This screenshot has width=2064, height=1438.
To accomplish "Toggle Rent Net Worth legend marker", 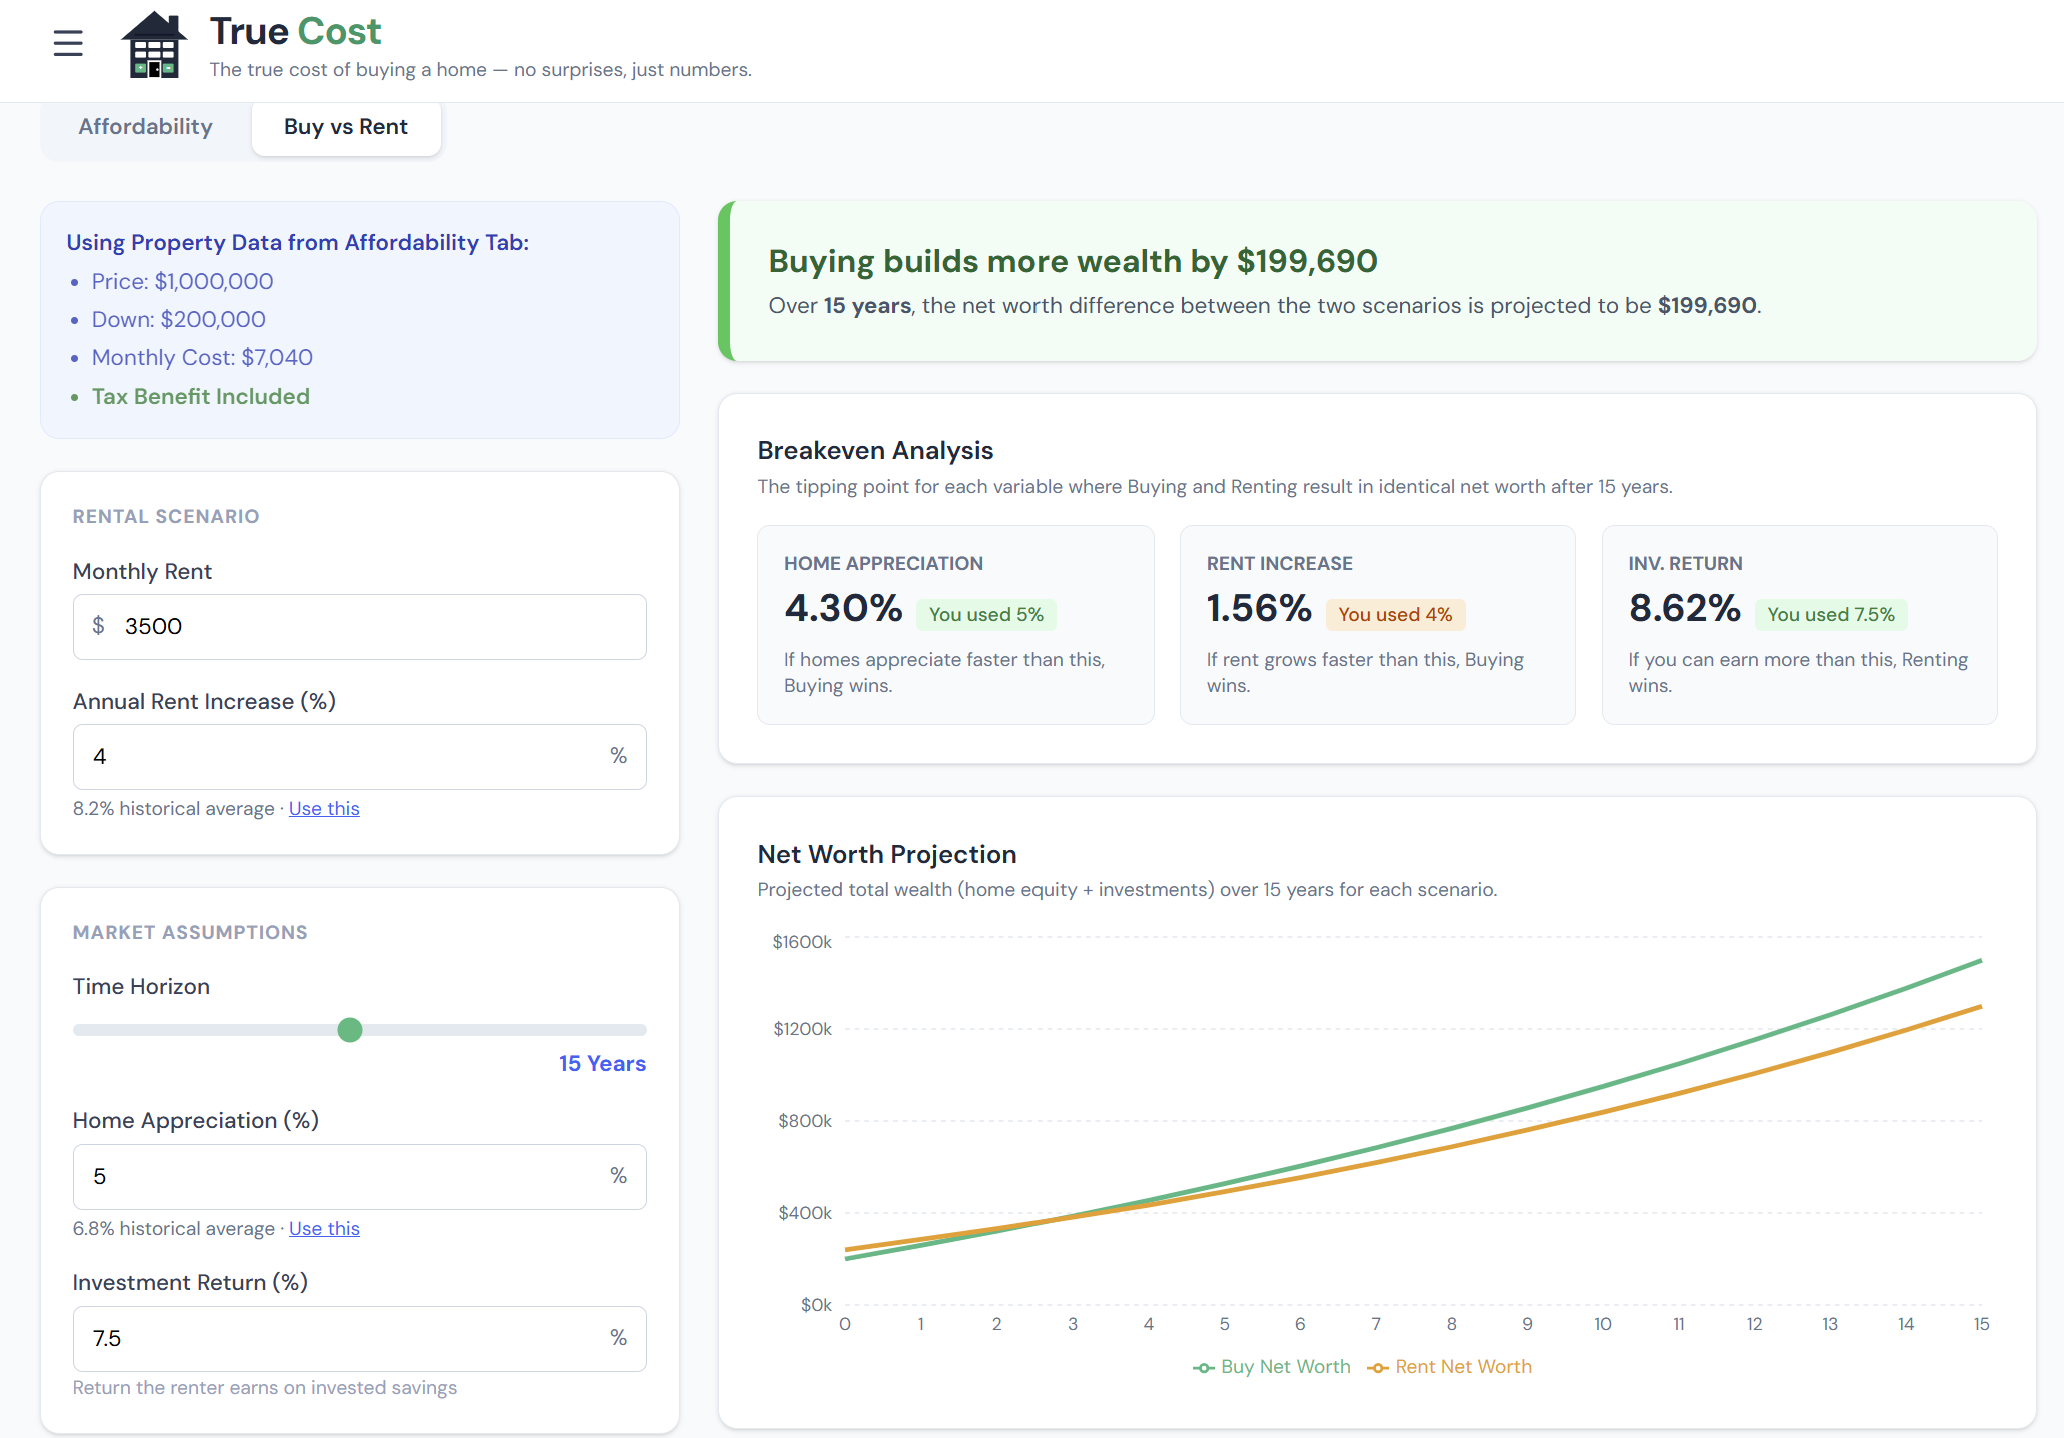I will (1378, 1367).
